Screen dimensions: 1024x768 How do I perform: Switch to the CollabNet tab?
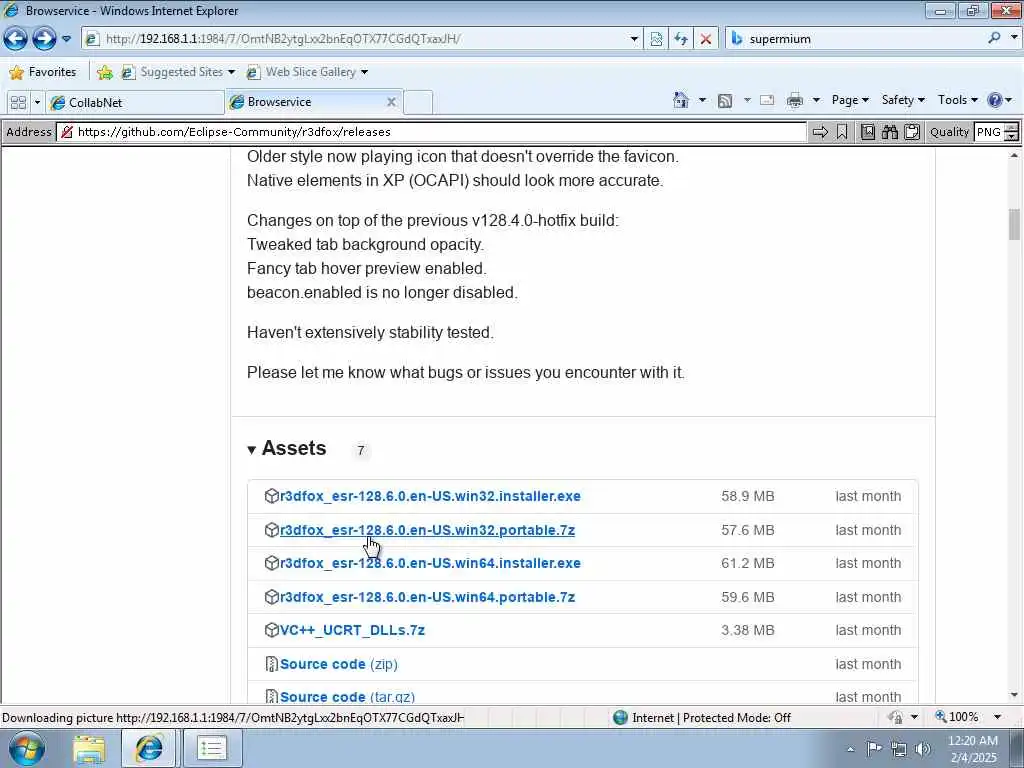135,103
